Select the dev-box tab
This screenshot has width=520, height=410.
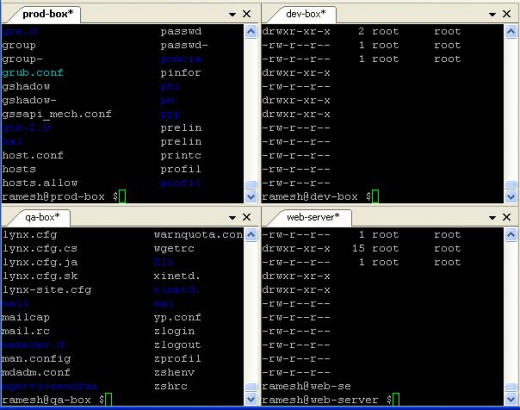(306, 14)
